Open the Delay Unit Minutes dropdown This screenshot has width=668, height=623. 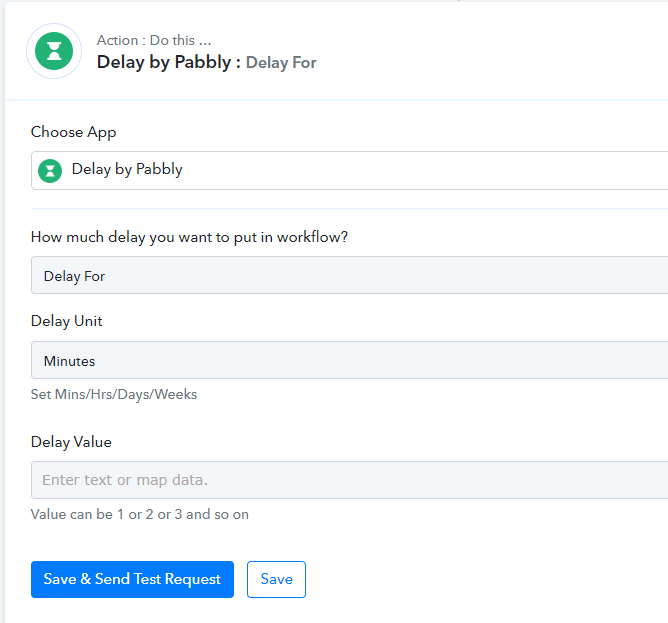[349, 360]
